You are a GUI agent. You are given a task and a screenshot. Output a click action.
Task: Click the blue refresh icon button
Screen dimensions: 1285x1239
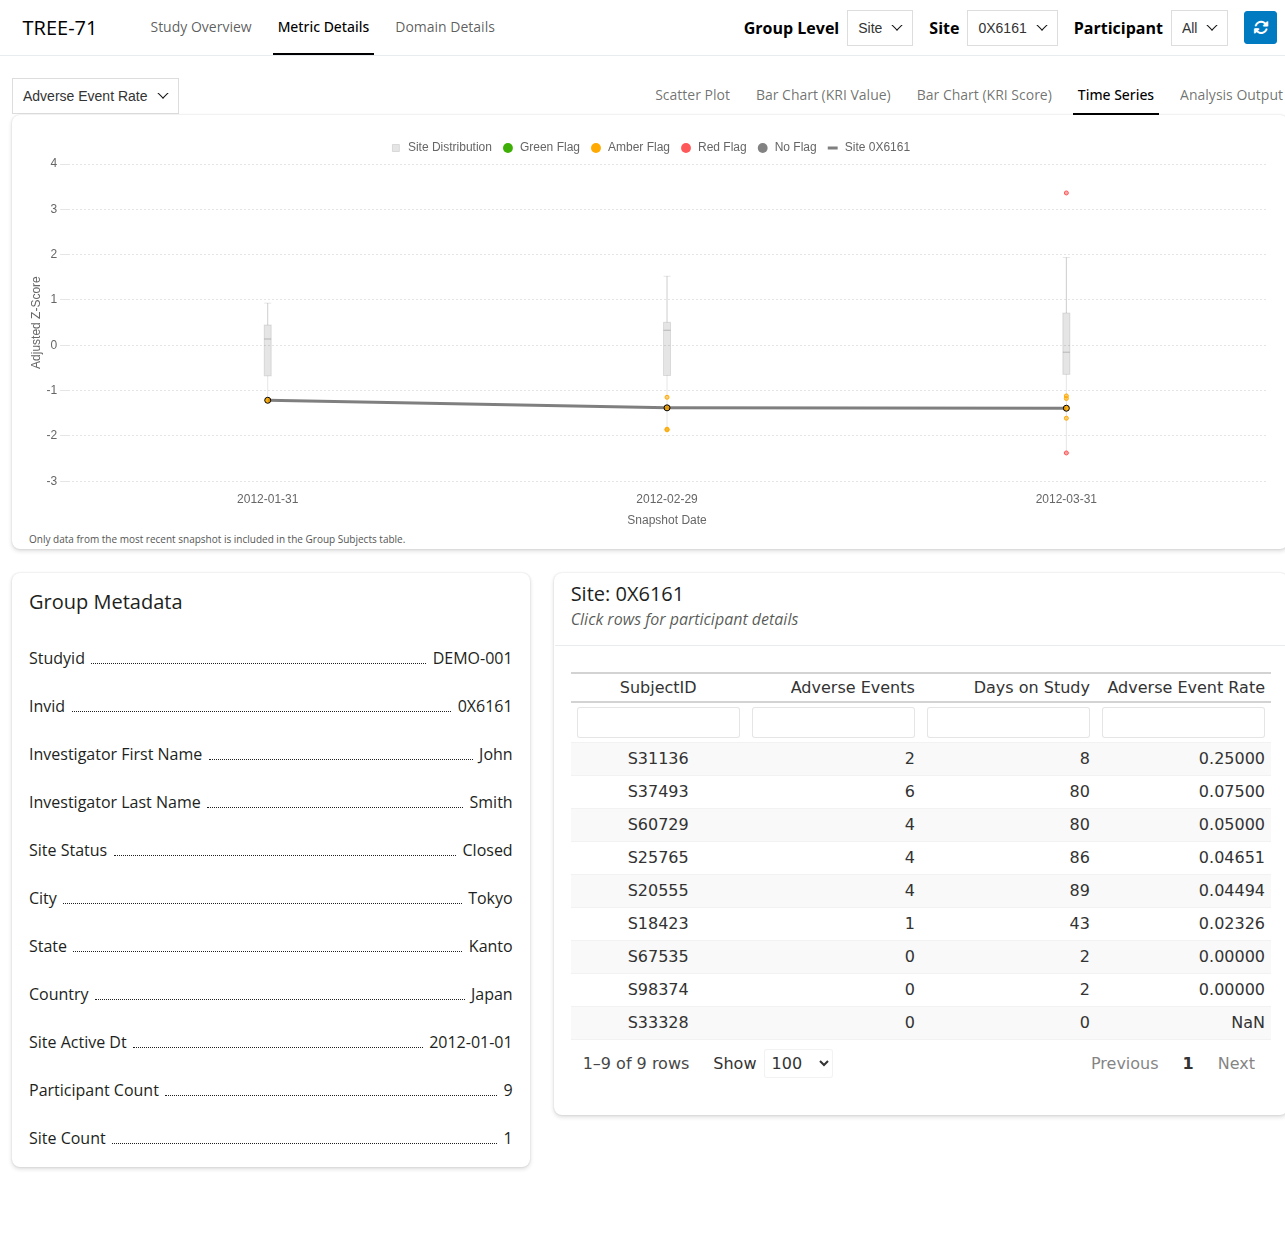(1260, 28)
